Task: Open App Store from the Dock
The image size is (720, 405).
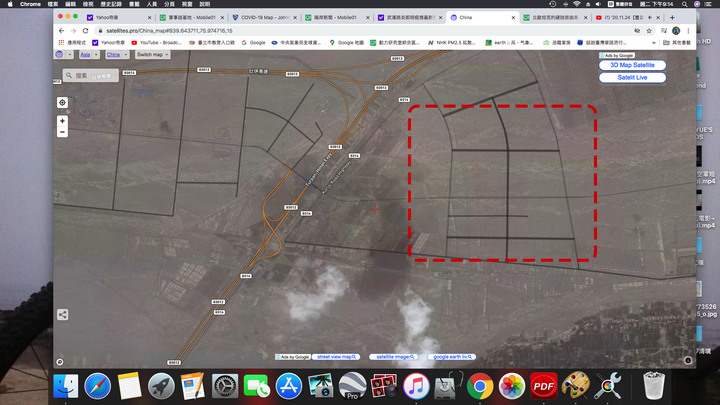Action: [288, 386]
